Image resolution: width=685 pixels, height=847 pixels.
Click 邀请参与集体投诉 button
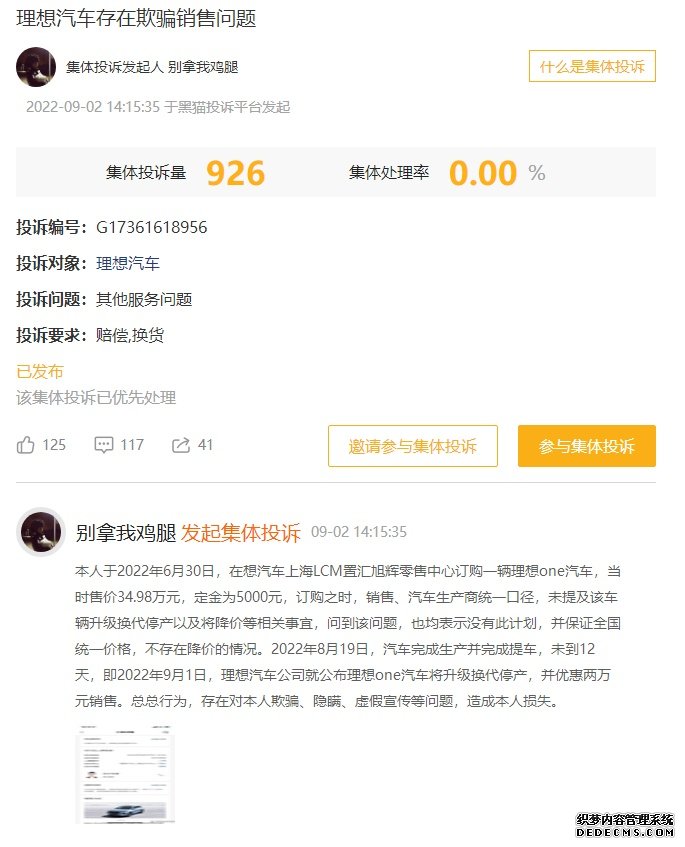coord(413,446)
